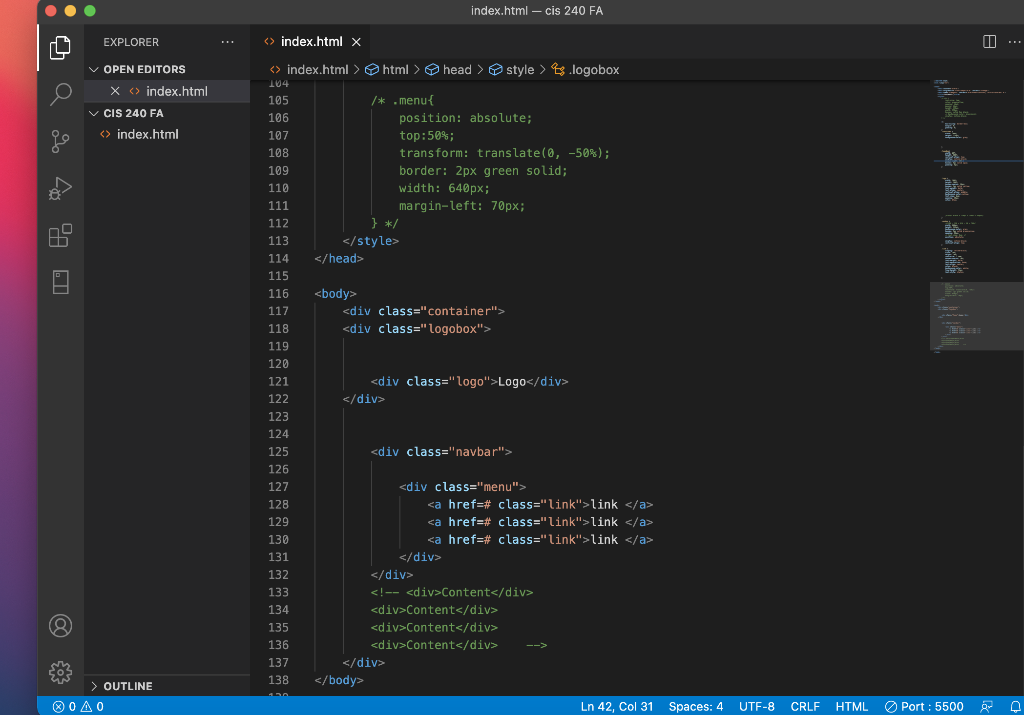Image resolution: width=1024 pixels, height=715 pixels.
Task: Show warnings count in status bar
Action: 91,707
